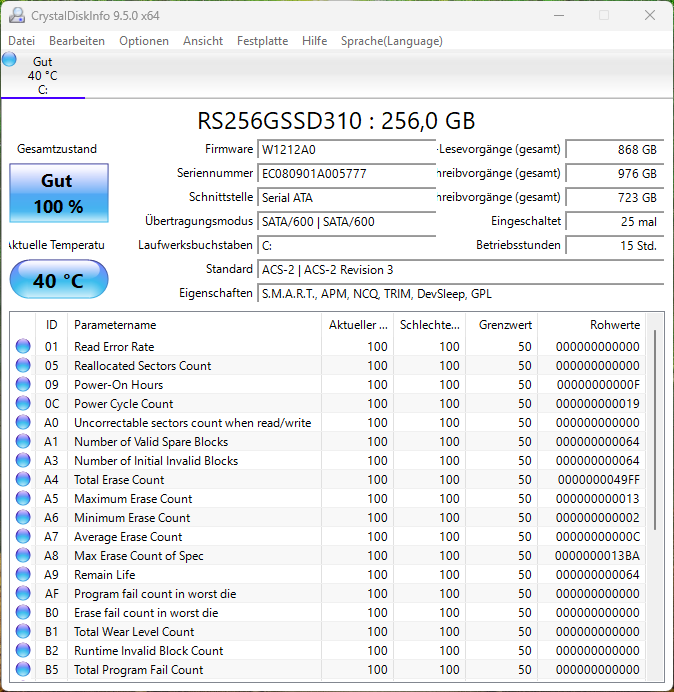This screenshot has height=692, width=674.
Task: Click the CrystalDiskInfo app icon in title bar
Action: 15,15
